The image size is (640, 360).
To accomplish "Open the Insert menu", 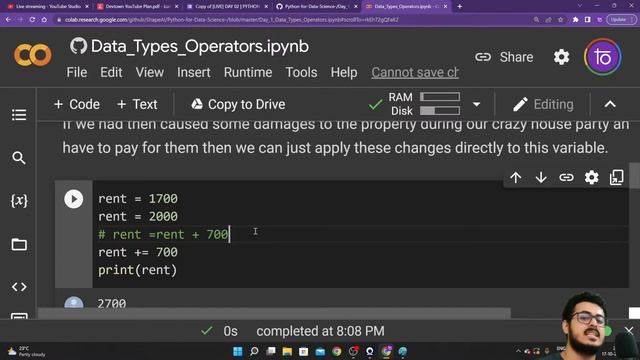I will click(194, 72).
